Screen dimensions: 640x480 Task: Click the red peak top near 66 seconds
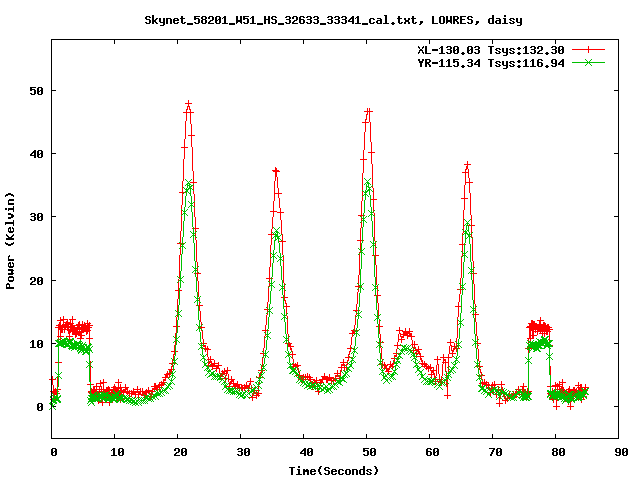click(467, 164)
